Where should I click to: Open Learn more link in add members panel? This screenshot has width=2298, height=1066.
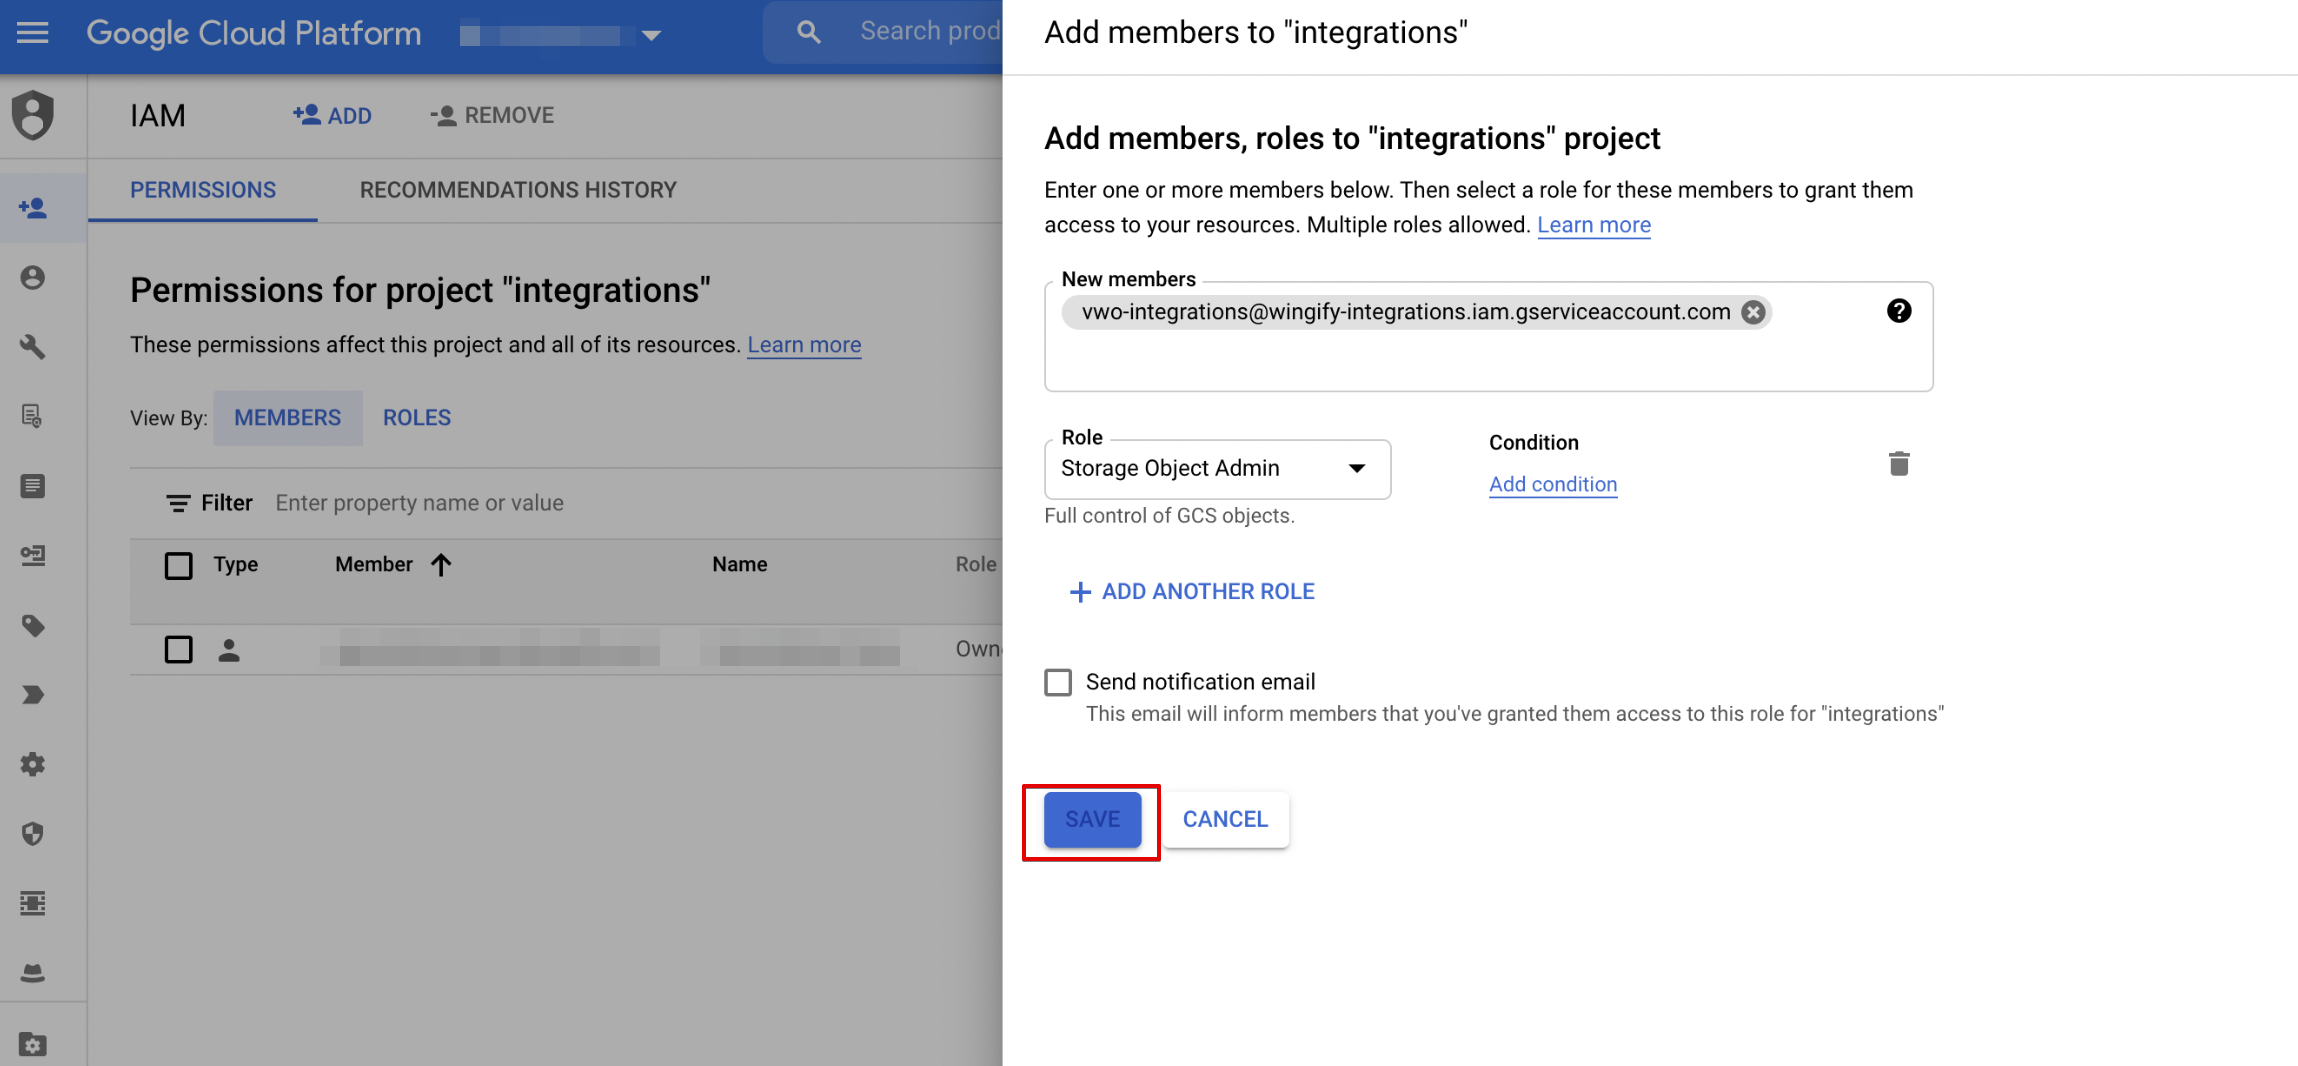[1593, 225]
